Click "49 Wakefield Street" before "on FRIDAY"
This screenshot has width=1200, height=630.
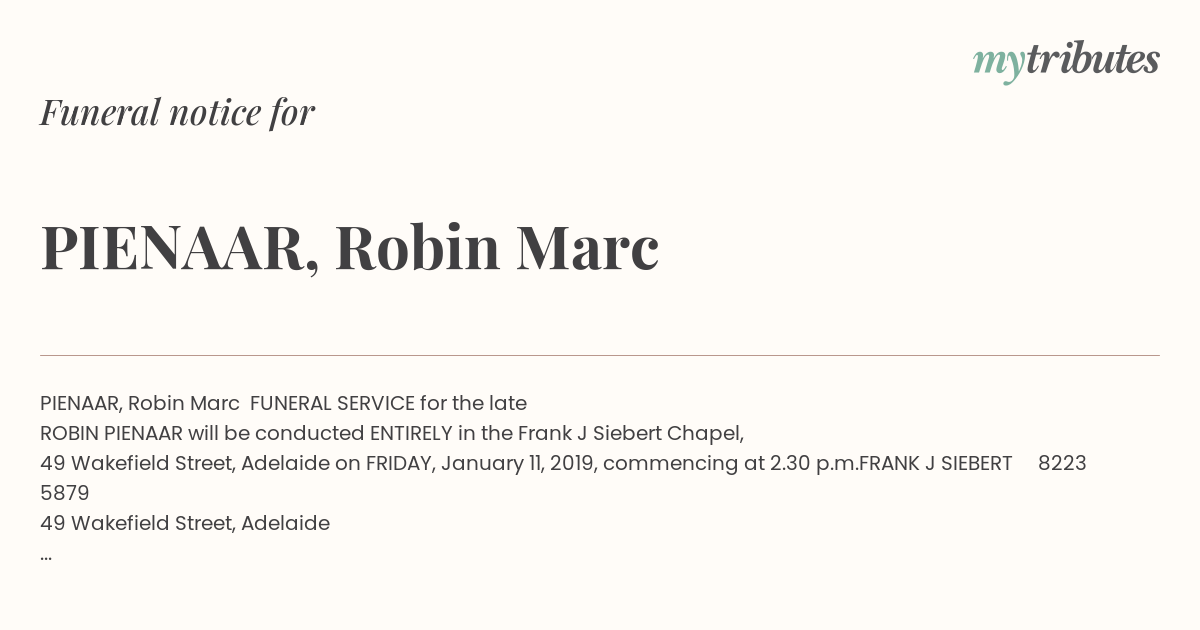click(137, 463)
